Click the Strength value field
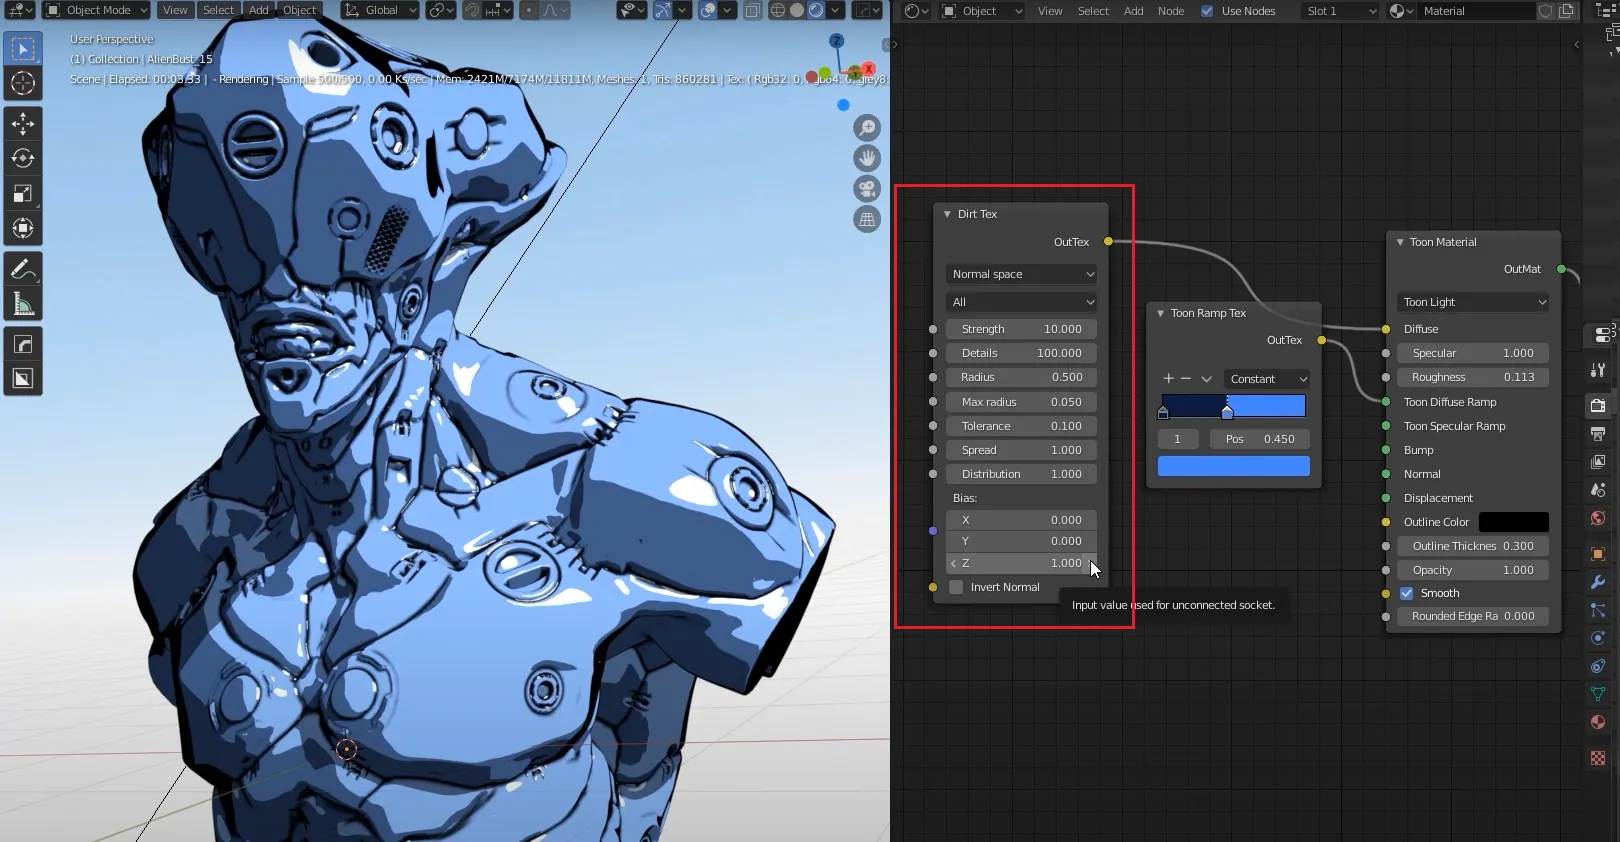 (1021, 329)
